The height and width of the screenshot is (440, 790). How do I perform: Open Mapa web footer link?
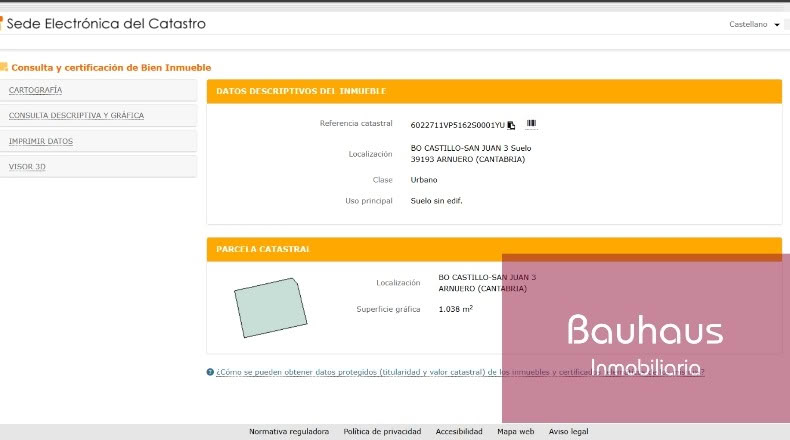(515, 431)
